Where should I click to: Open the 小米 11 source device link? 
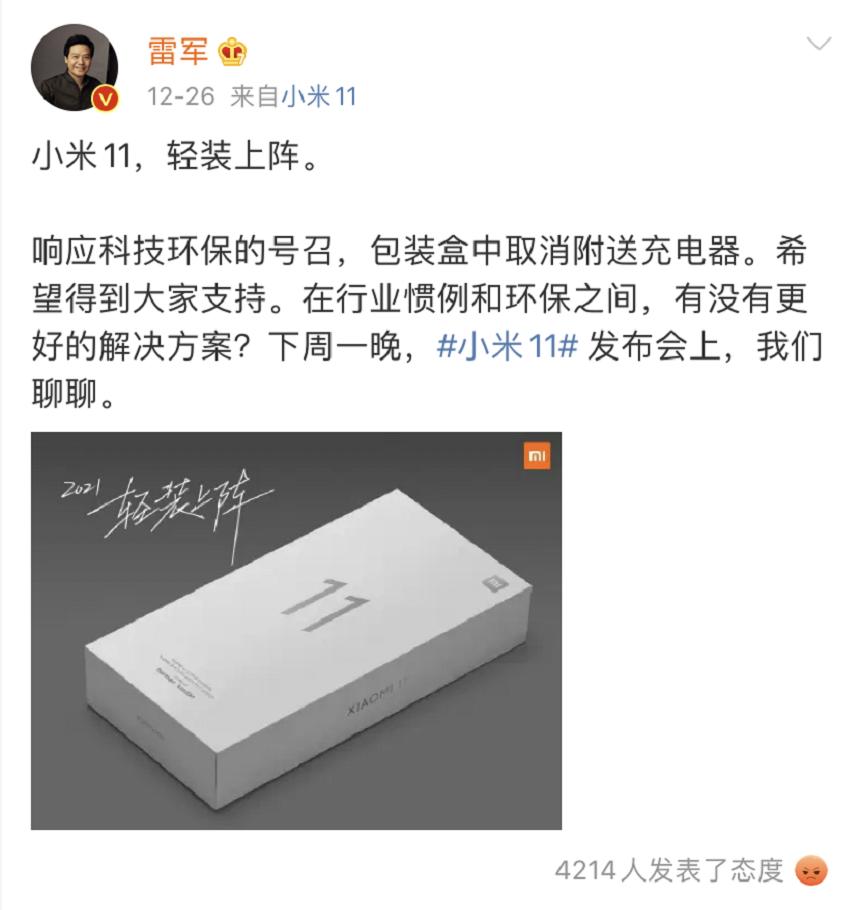319,96
